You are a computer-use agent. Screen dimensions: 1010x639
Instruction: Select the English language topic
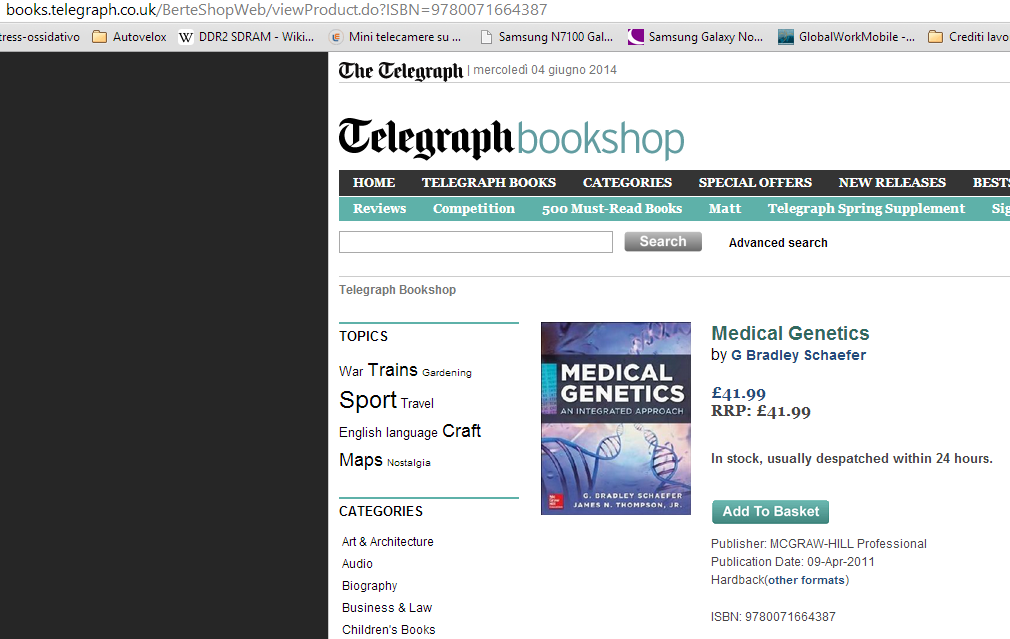click(388, 432)
